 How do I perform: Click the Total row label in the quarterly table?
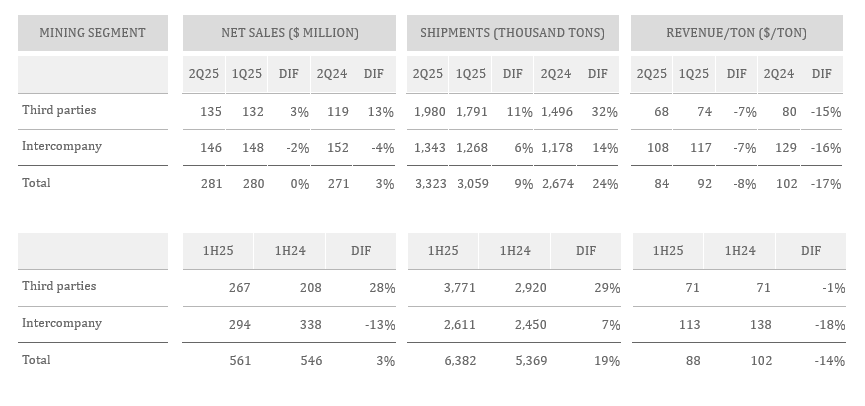(x=36, y=183)
